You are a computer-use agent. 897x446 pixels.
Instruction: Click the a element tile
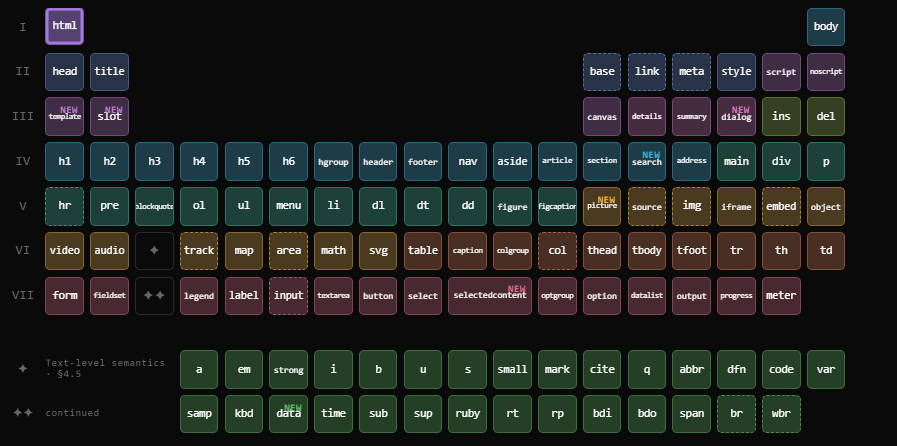point(199,369)
